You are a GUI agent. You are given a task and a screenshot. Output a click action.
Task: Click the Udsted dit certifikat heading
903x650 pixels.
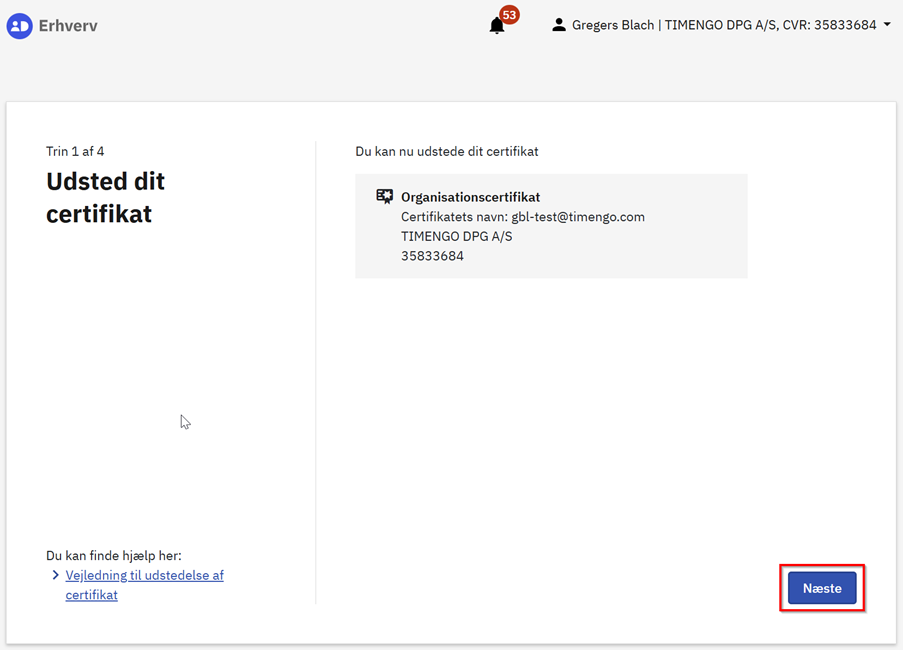point(105,197)
